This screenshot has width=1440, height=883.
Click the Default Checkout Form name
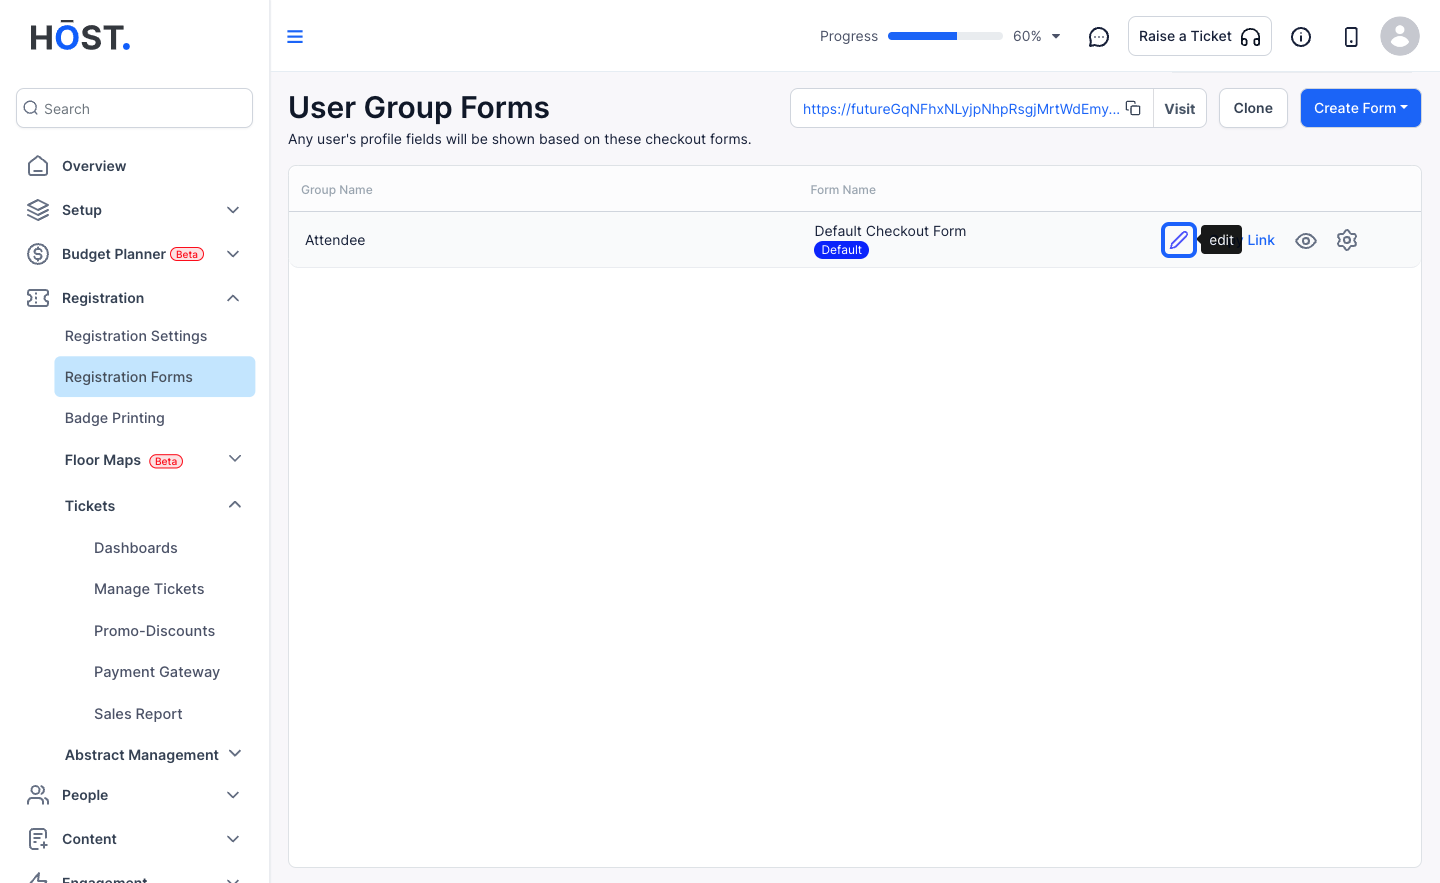point(890,231)
